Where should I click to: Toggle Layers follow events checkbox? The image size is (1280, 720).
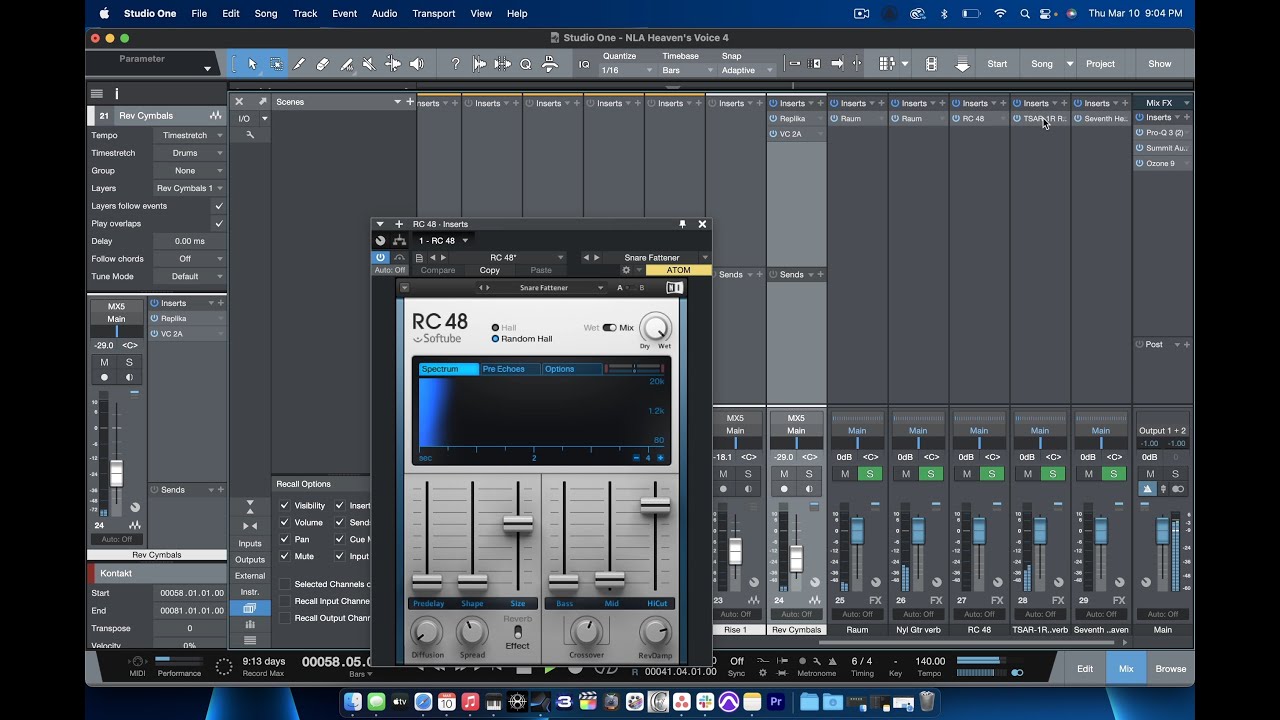click(x=219, y=206)
